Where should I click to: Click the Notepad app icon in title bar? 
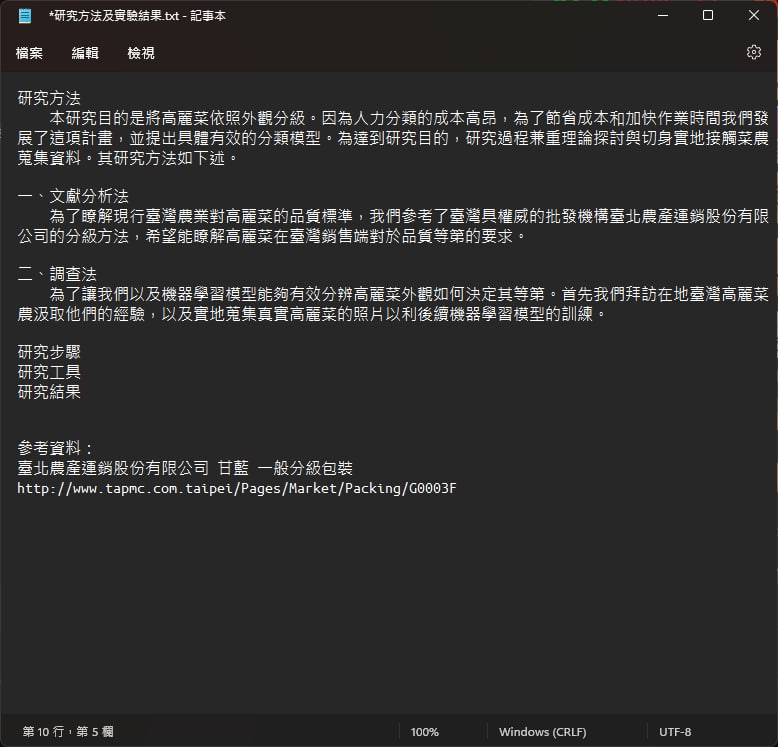pyautogui.click(x=25, y=16)
